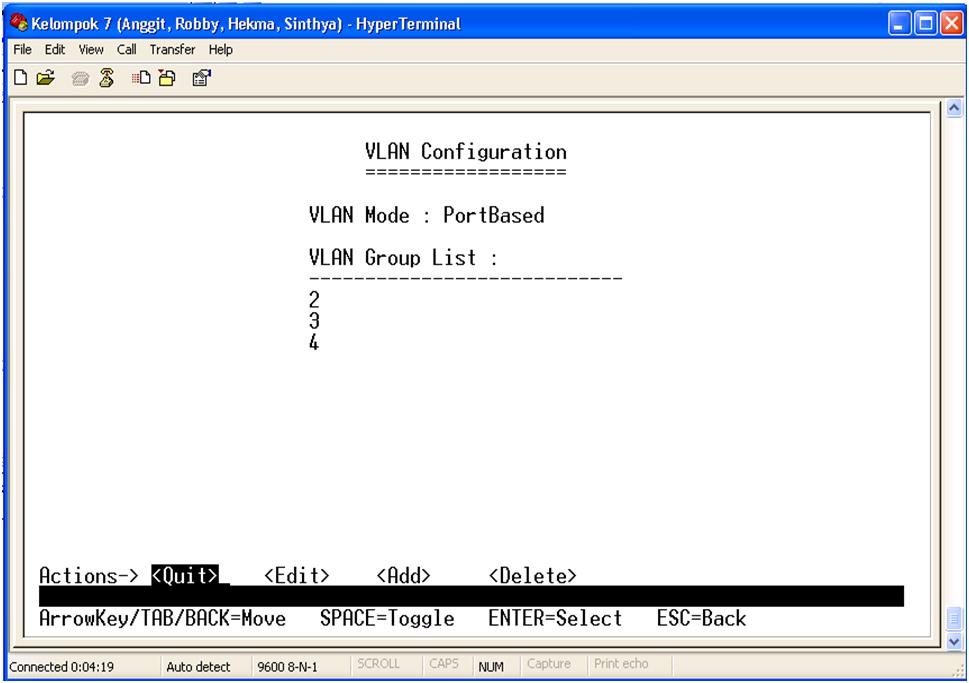Select the Delete action for VLAN groups
The image size is (969, 683).
[x=532, y=575]
